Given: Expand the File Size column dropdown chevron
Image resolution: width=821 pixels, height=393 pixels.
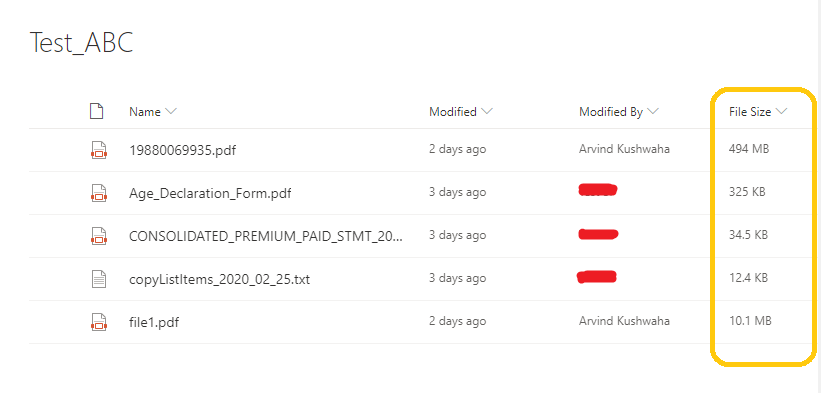Looking at the screenshot, I should (x=781, y=111).
